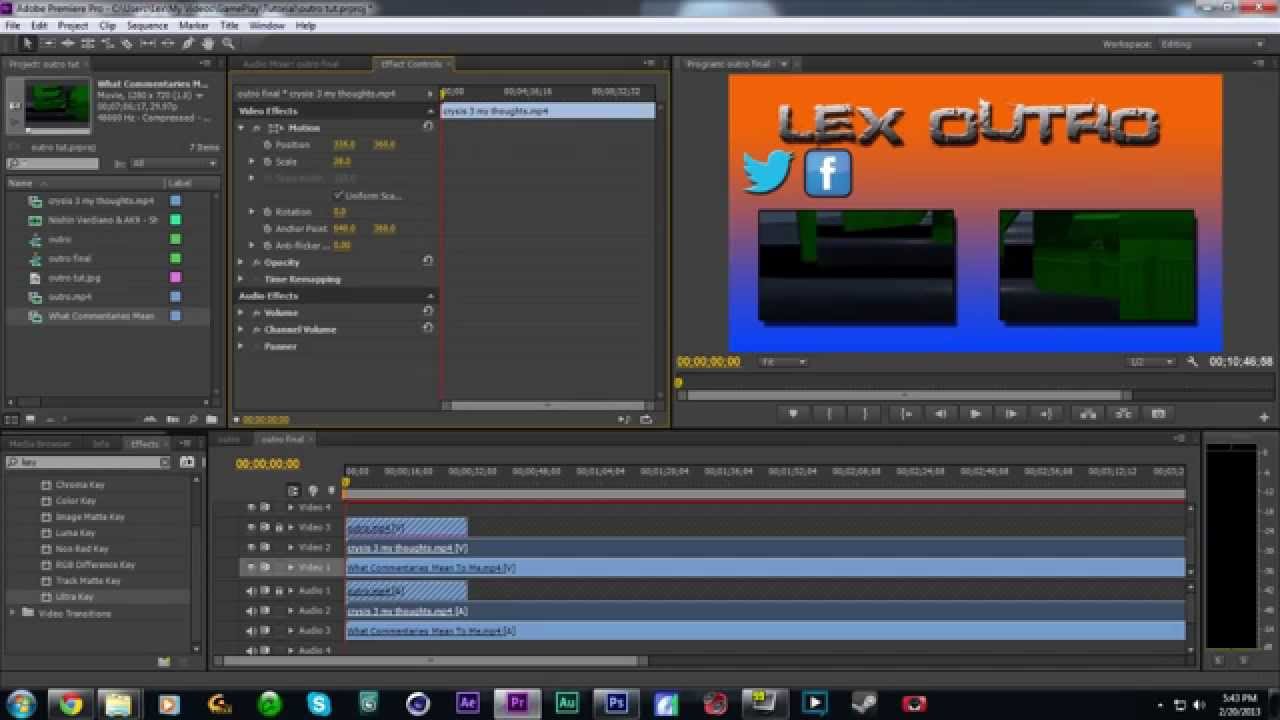Screen dimensions: 1280x720
Task: Click Add Marker button in Program monitor
Action: coord(794,413)
